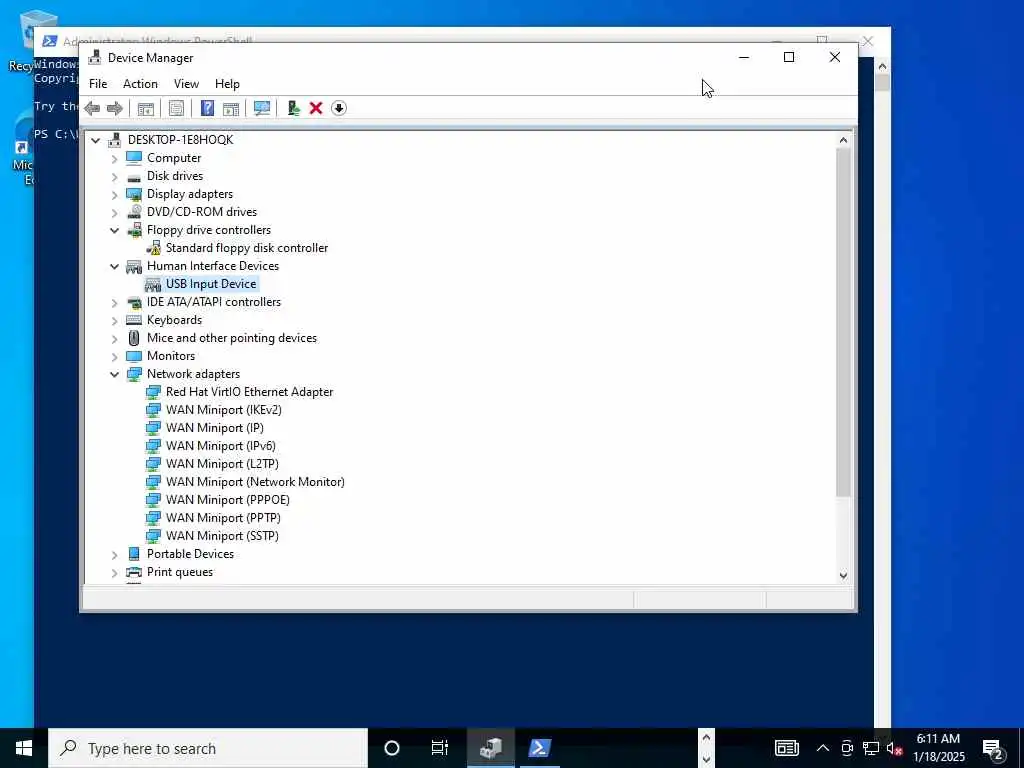Image resolution: width=1024 pixels, height=768 pixels.
Task: Open Cortana circle icon on taskbar
Action: [392, 748]
